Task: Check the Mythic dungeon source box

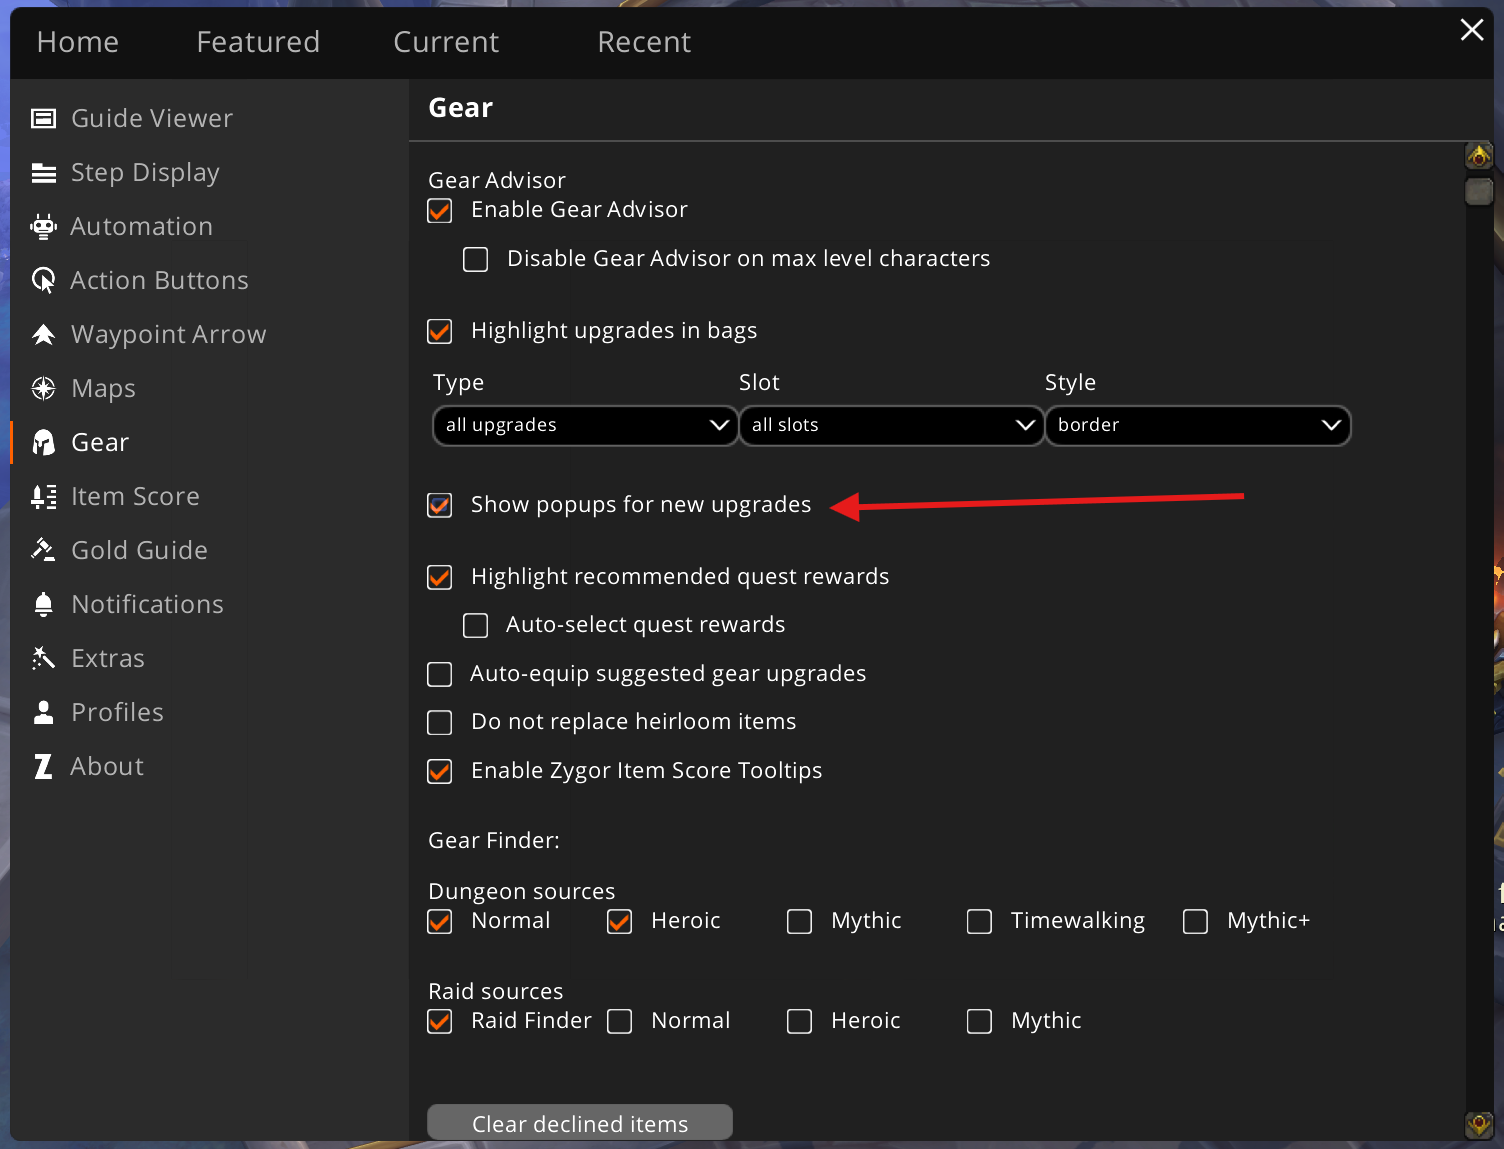Action: tap(799, 922)
